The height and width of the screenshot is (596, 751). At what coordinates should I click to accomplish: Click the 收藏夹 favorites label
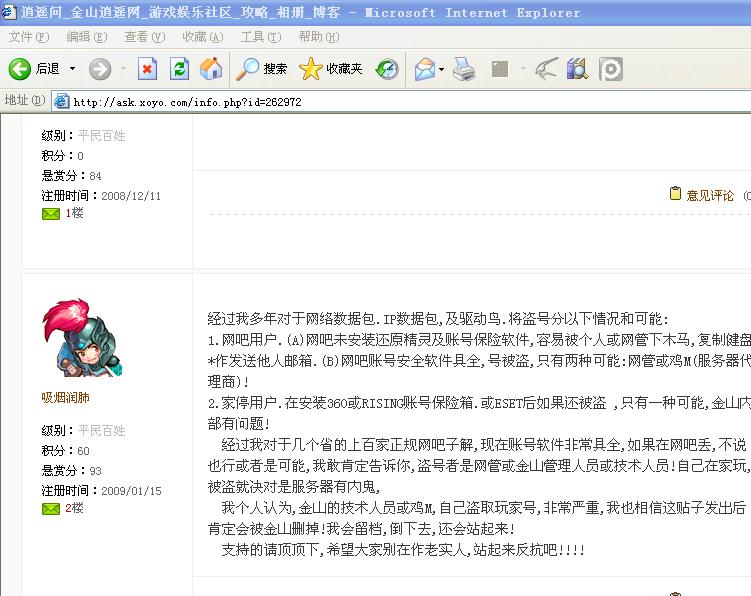(344, 69)
